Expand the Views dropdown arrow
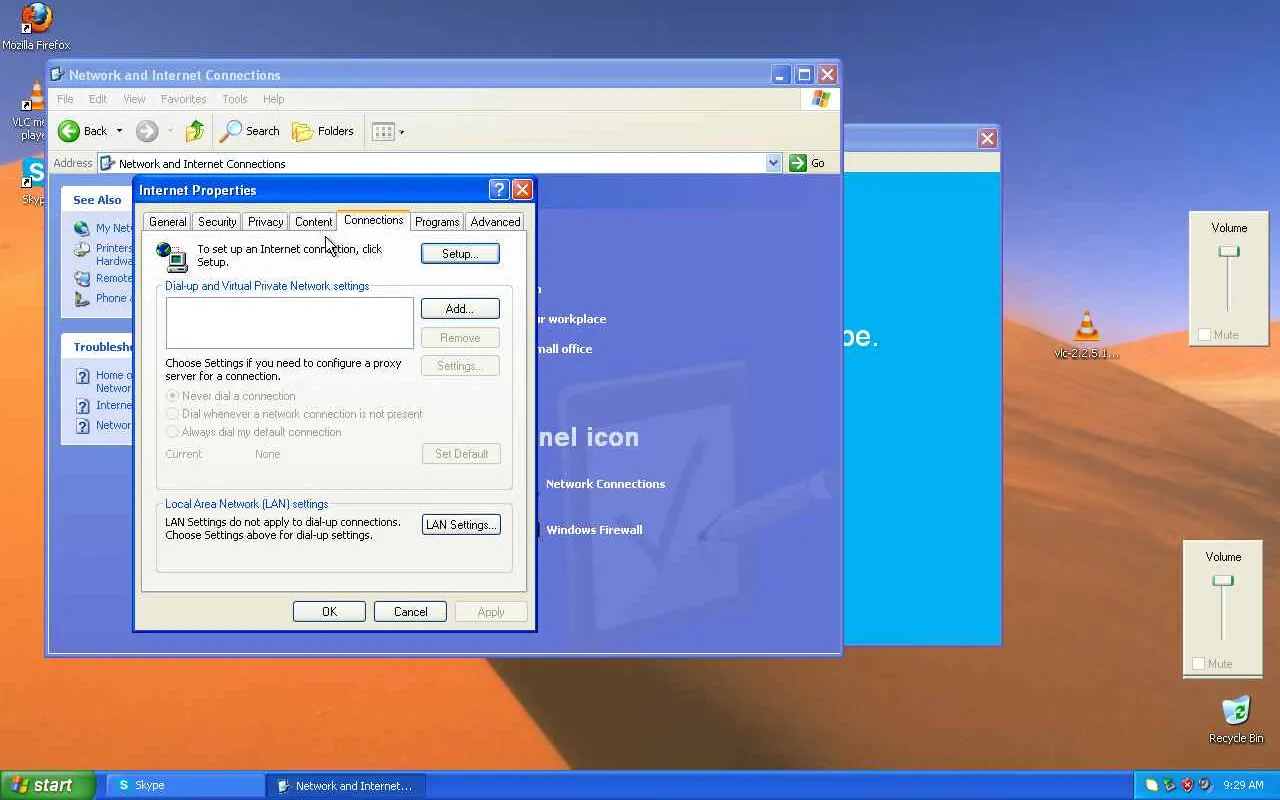The image size is (1280, 800). tap(402, 131)
